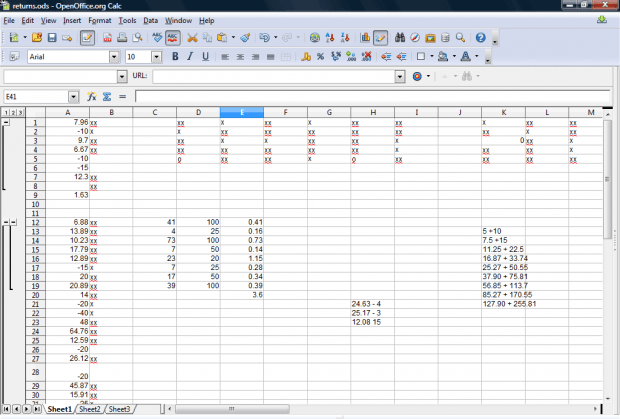Apply Percent number format
This screenshot has height=419, width=620.
pos(321,57)
